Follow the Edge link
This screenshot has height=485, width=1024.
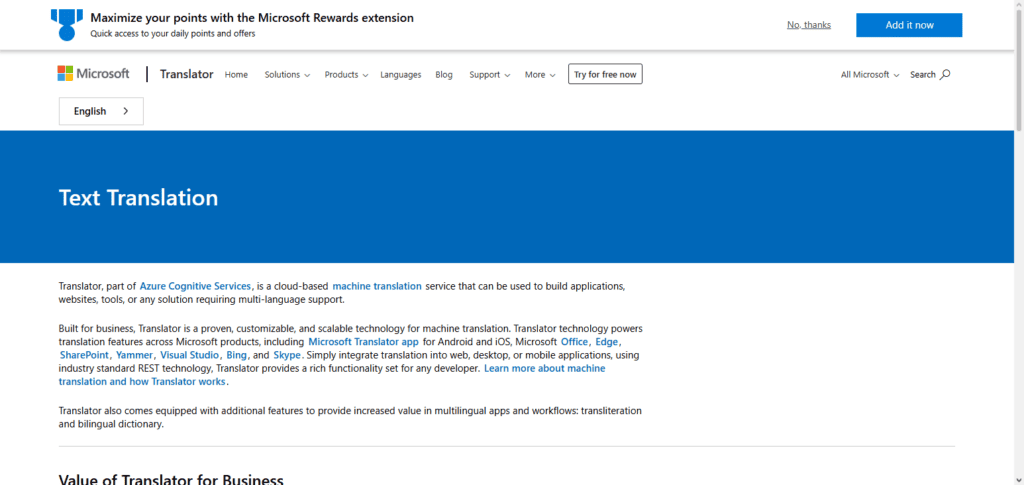(x=607, y=341)
